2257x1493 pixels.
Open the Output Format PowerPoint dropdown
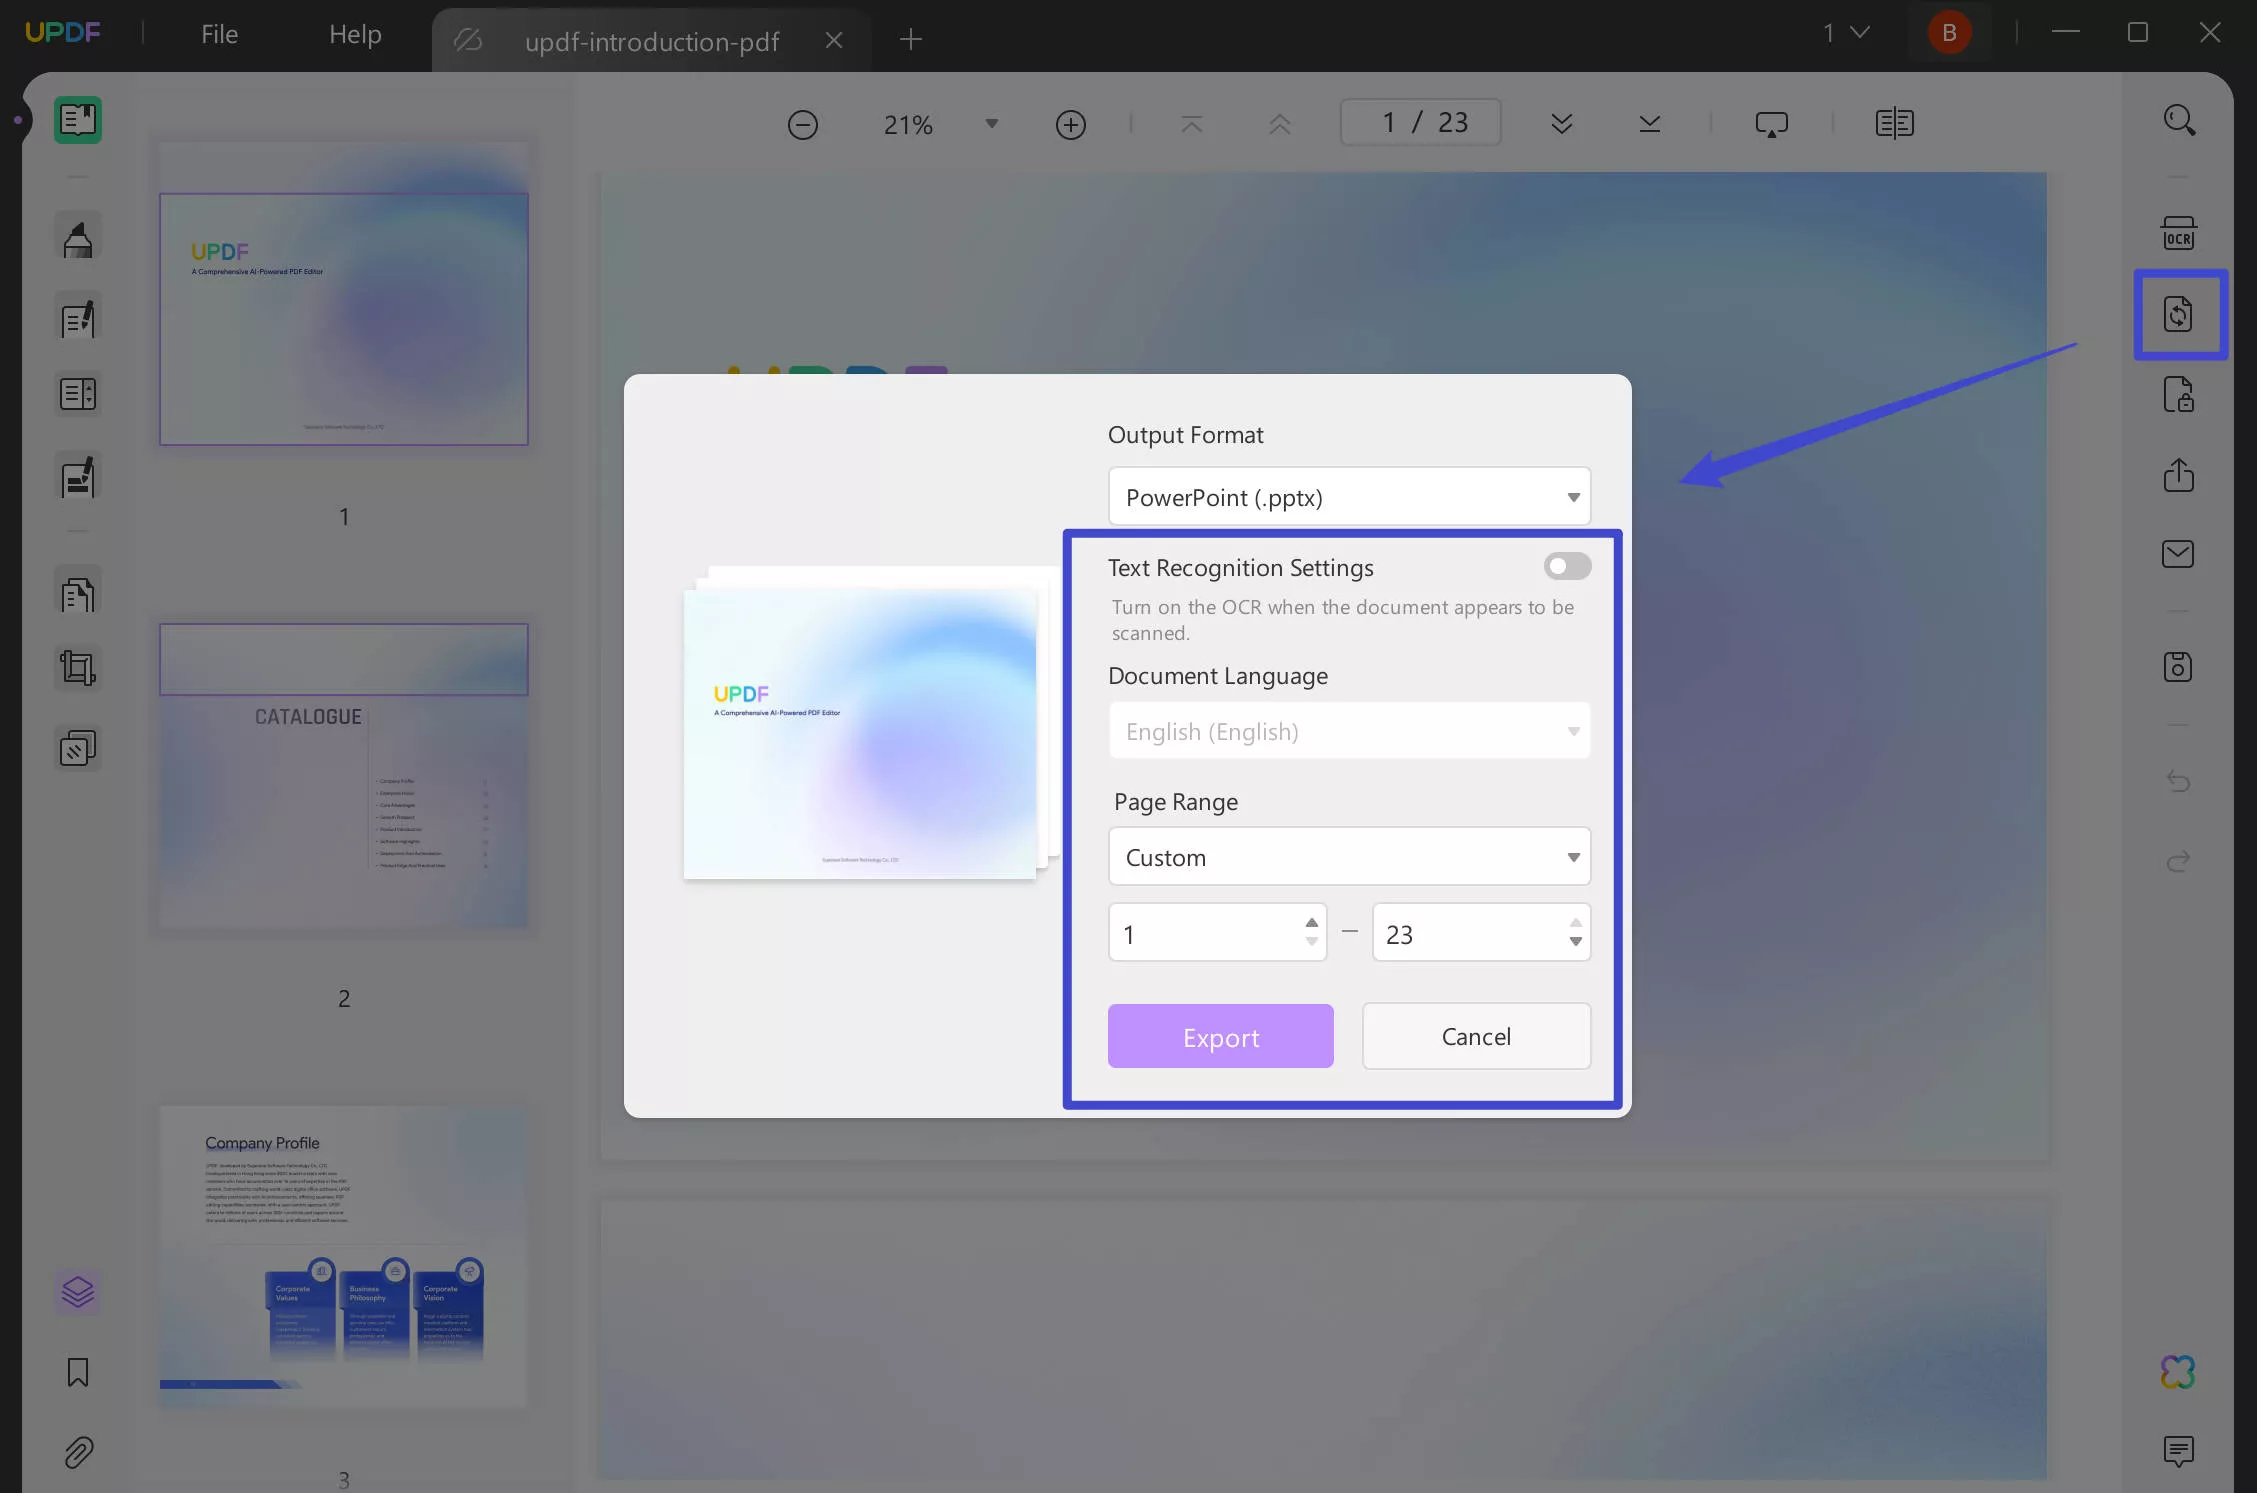[x=1349, y=497]
